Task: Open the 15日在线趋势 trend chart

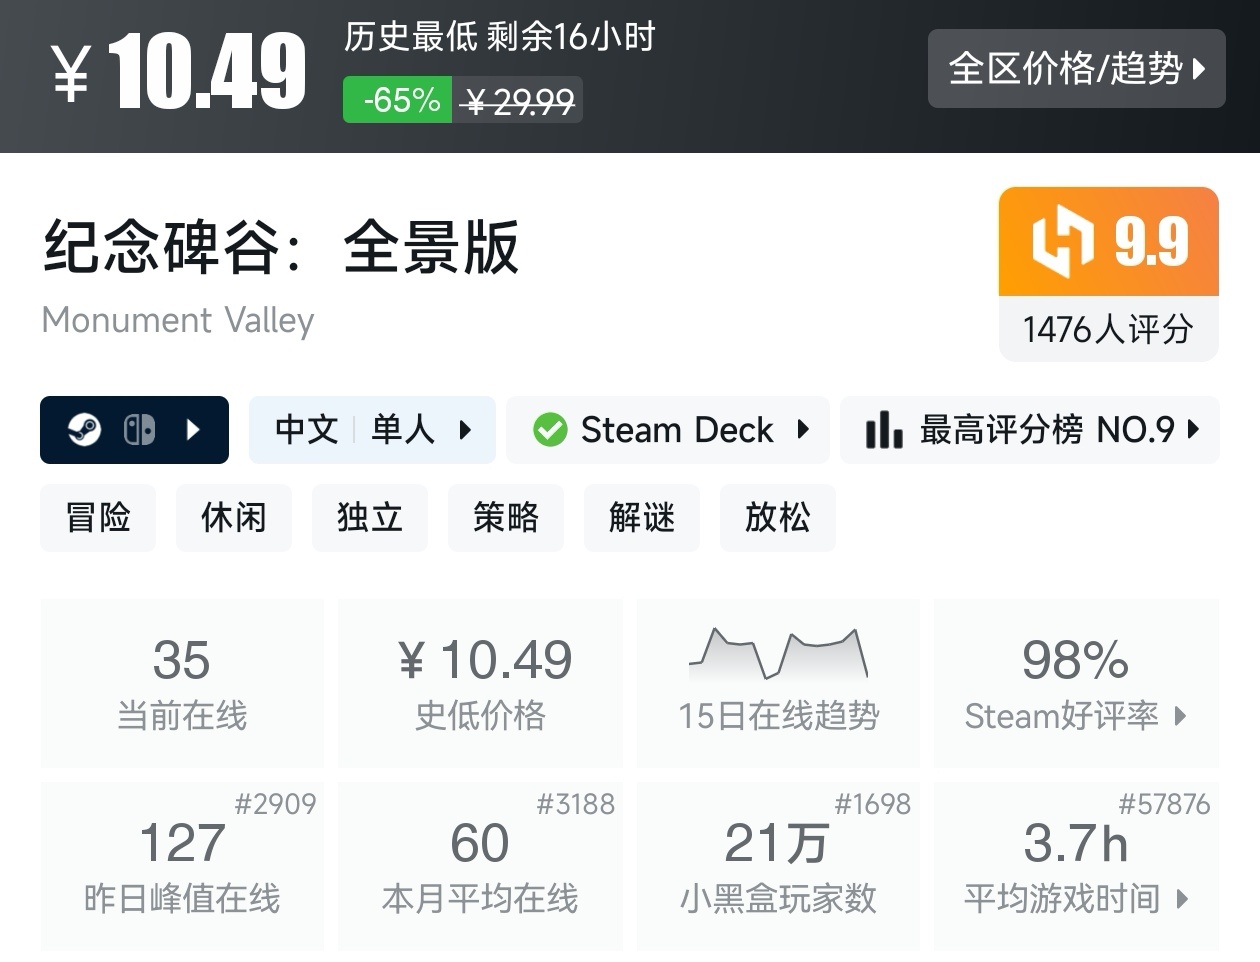Action: [778, 684]
